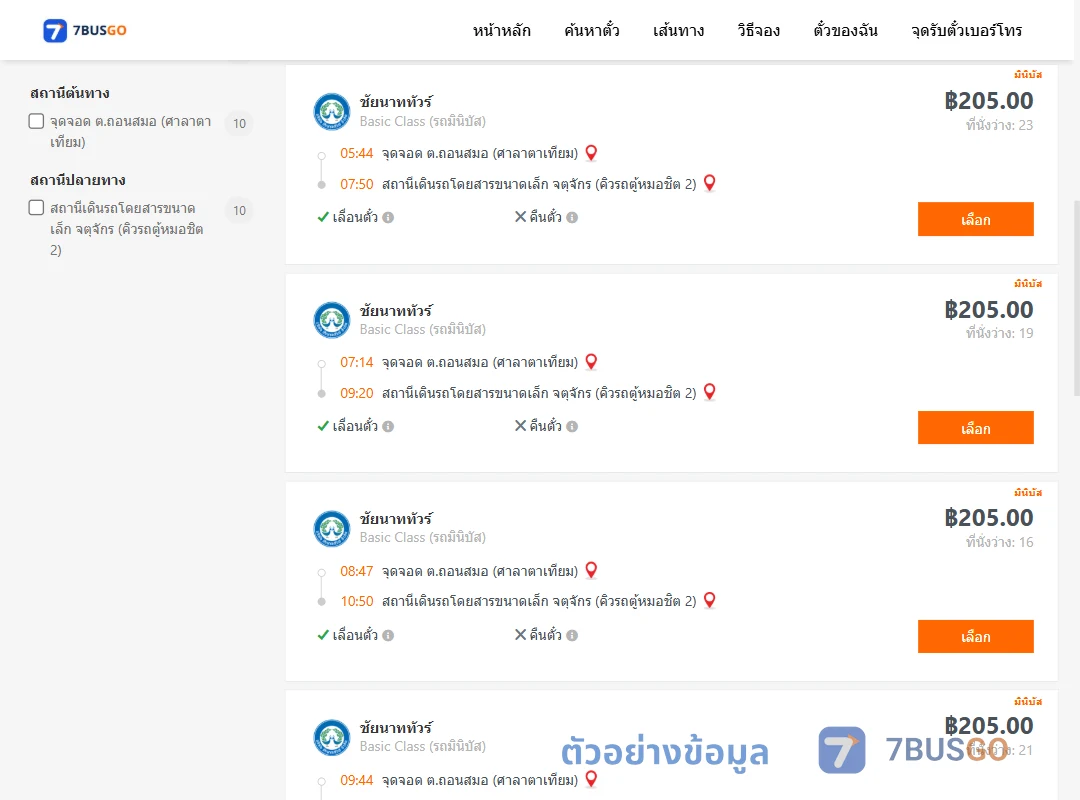Click the 7BUSGO logo in header

[85, 30]
